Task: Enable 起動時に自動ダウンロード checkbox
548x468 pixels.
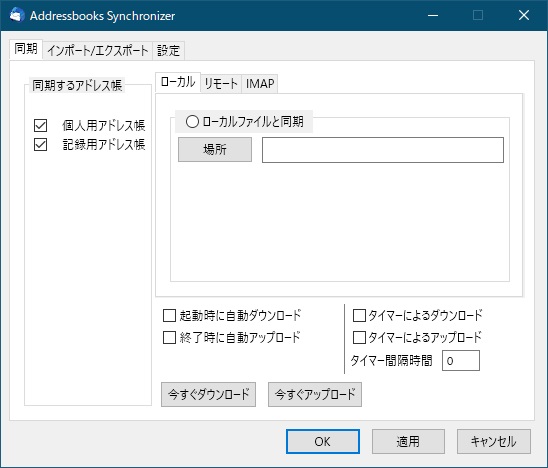Action: 170,316
